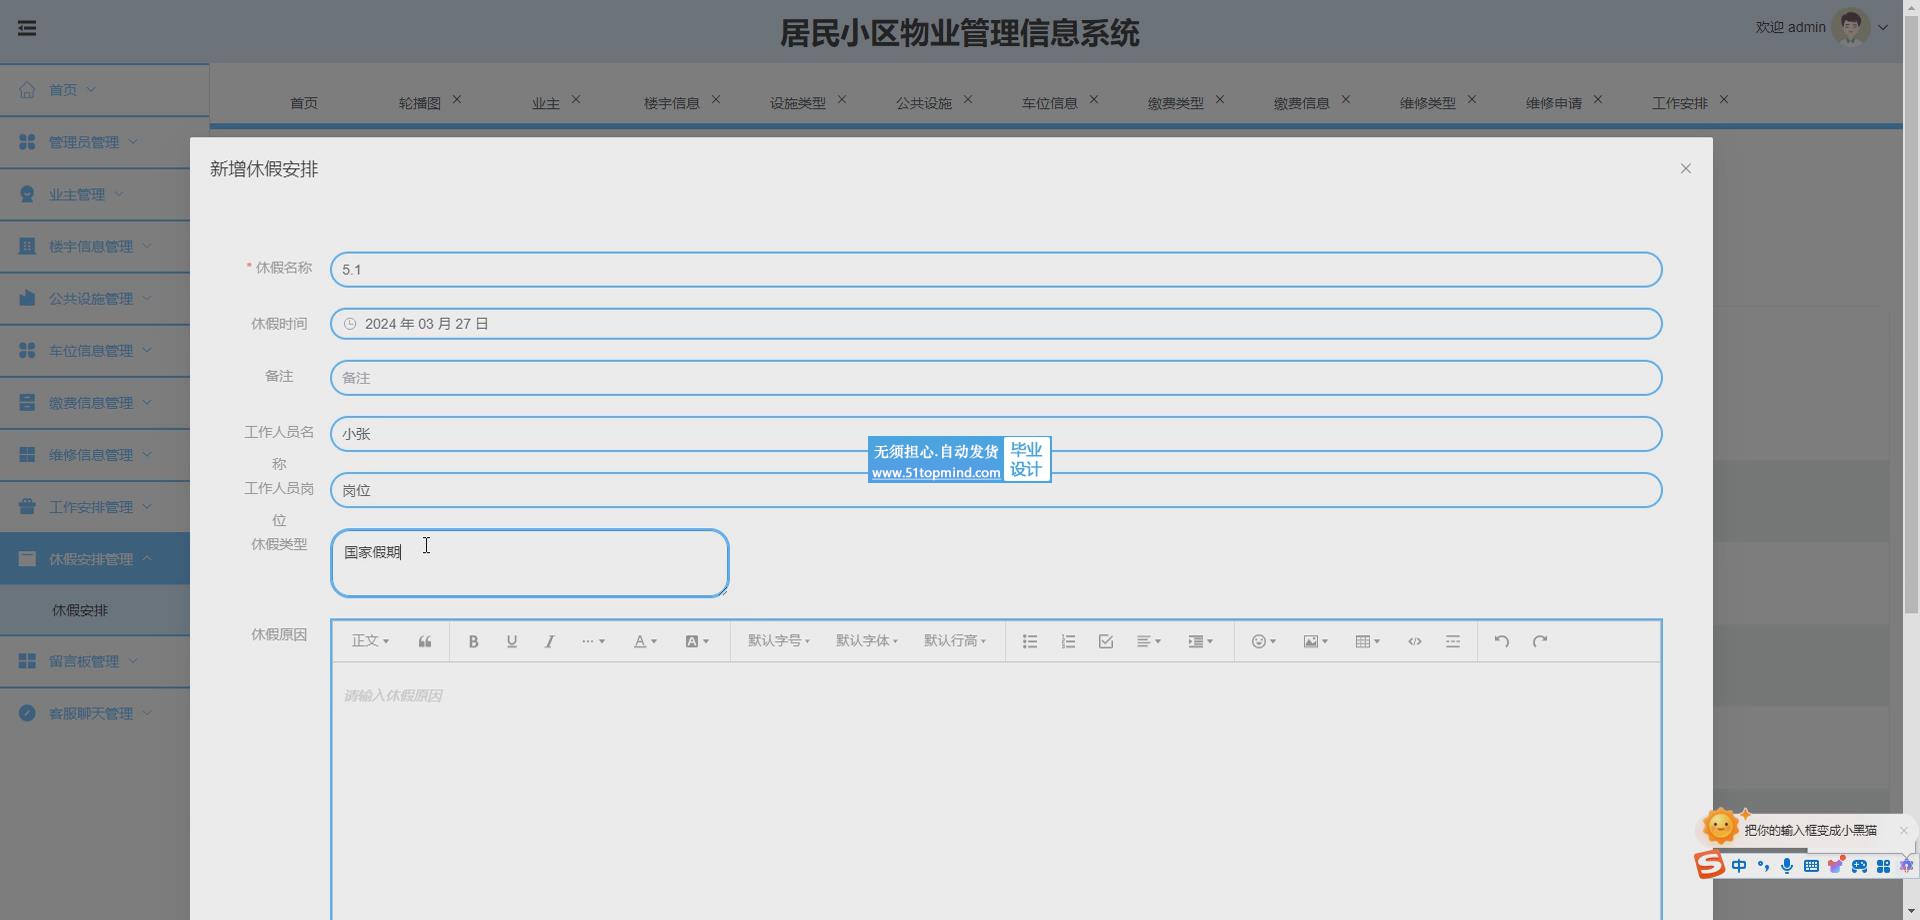Image resolution: width=1920 pixels, height=920 pixels.
Task: Switch to the 公共设施 tab
Action: 924,103
